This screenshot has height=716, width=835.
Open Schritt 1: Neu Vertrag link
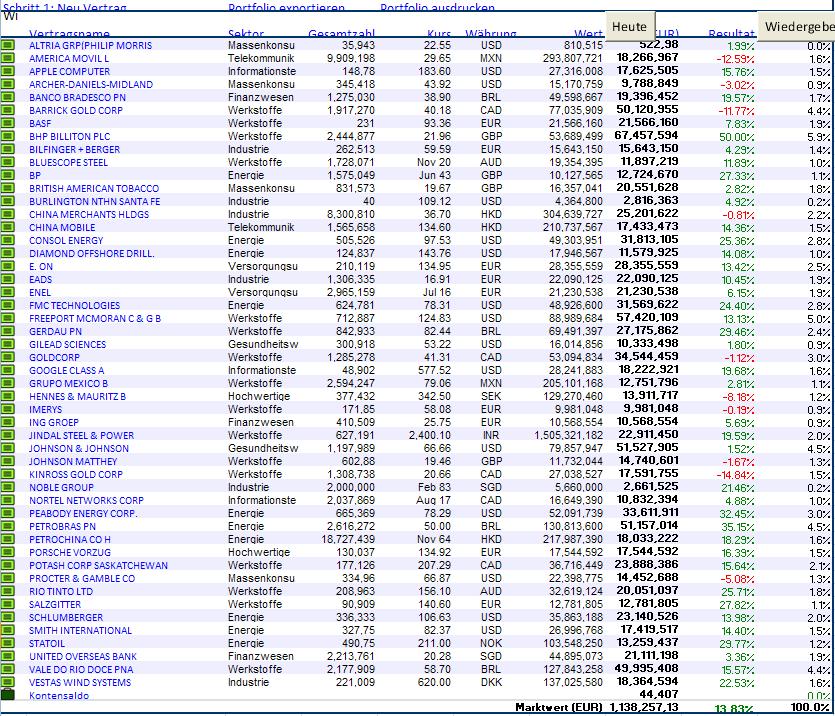coord(64,7)
